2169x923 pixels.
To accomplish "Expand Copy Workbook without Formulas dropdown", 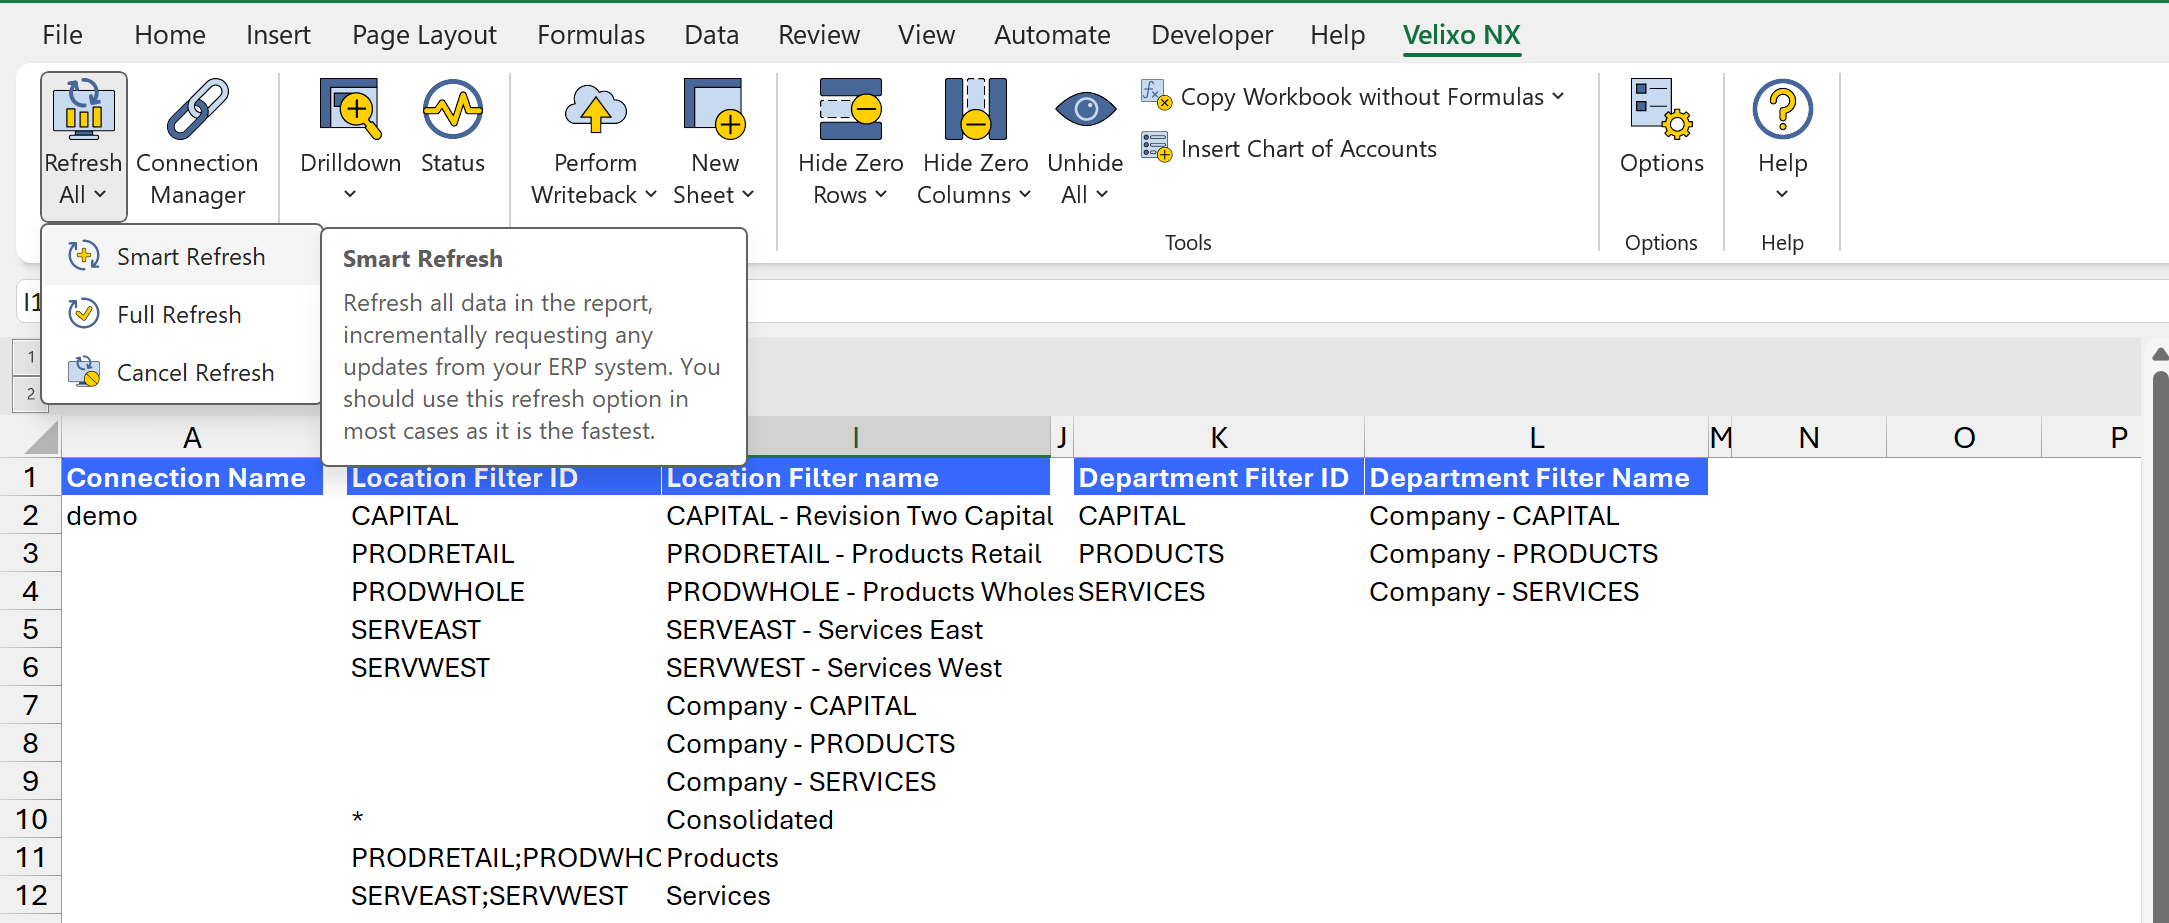I will pos(1558,96).
